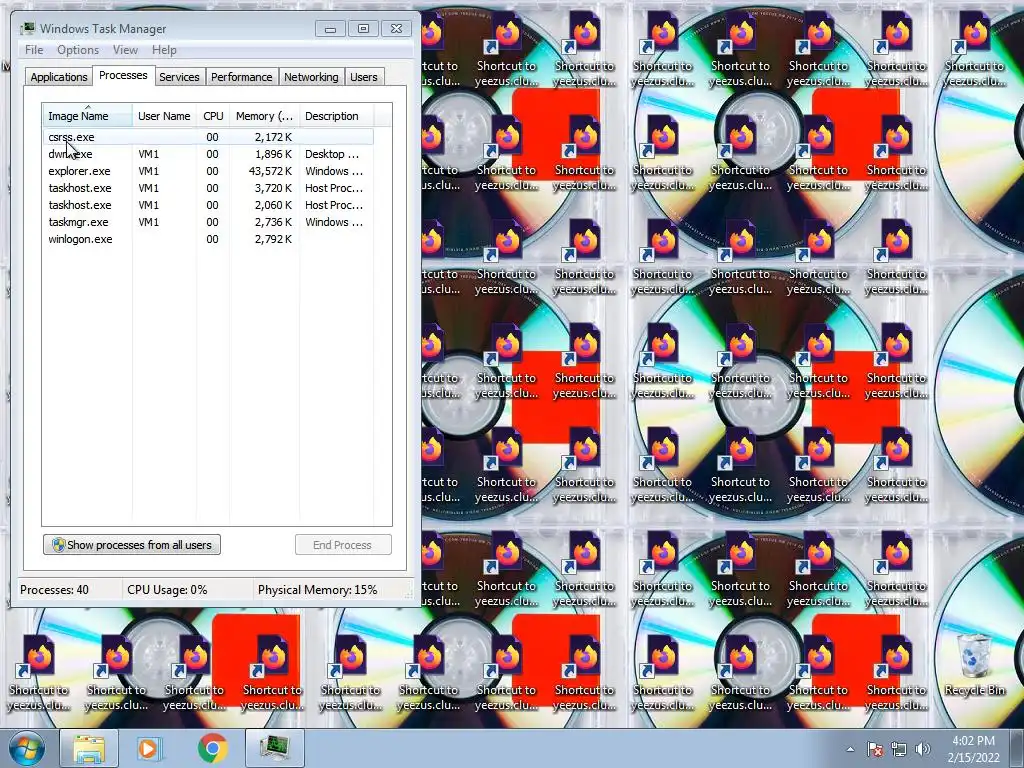Image resolution: width=1024 pixels, height=768 pixels.
Task: Select the Task Manager taskbar button
Action: coord(274,748)
